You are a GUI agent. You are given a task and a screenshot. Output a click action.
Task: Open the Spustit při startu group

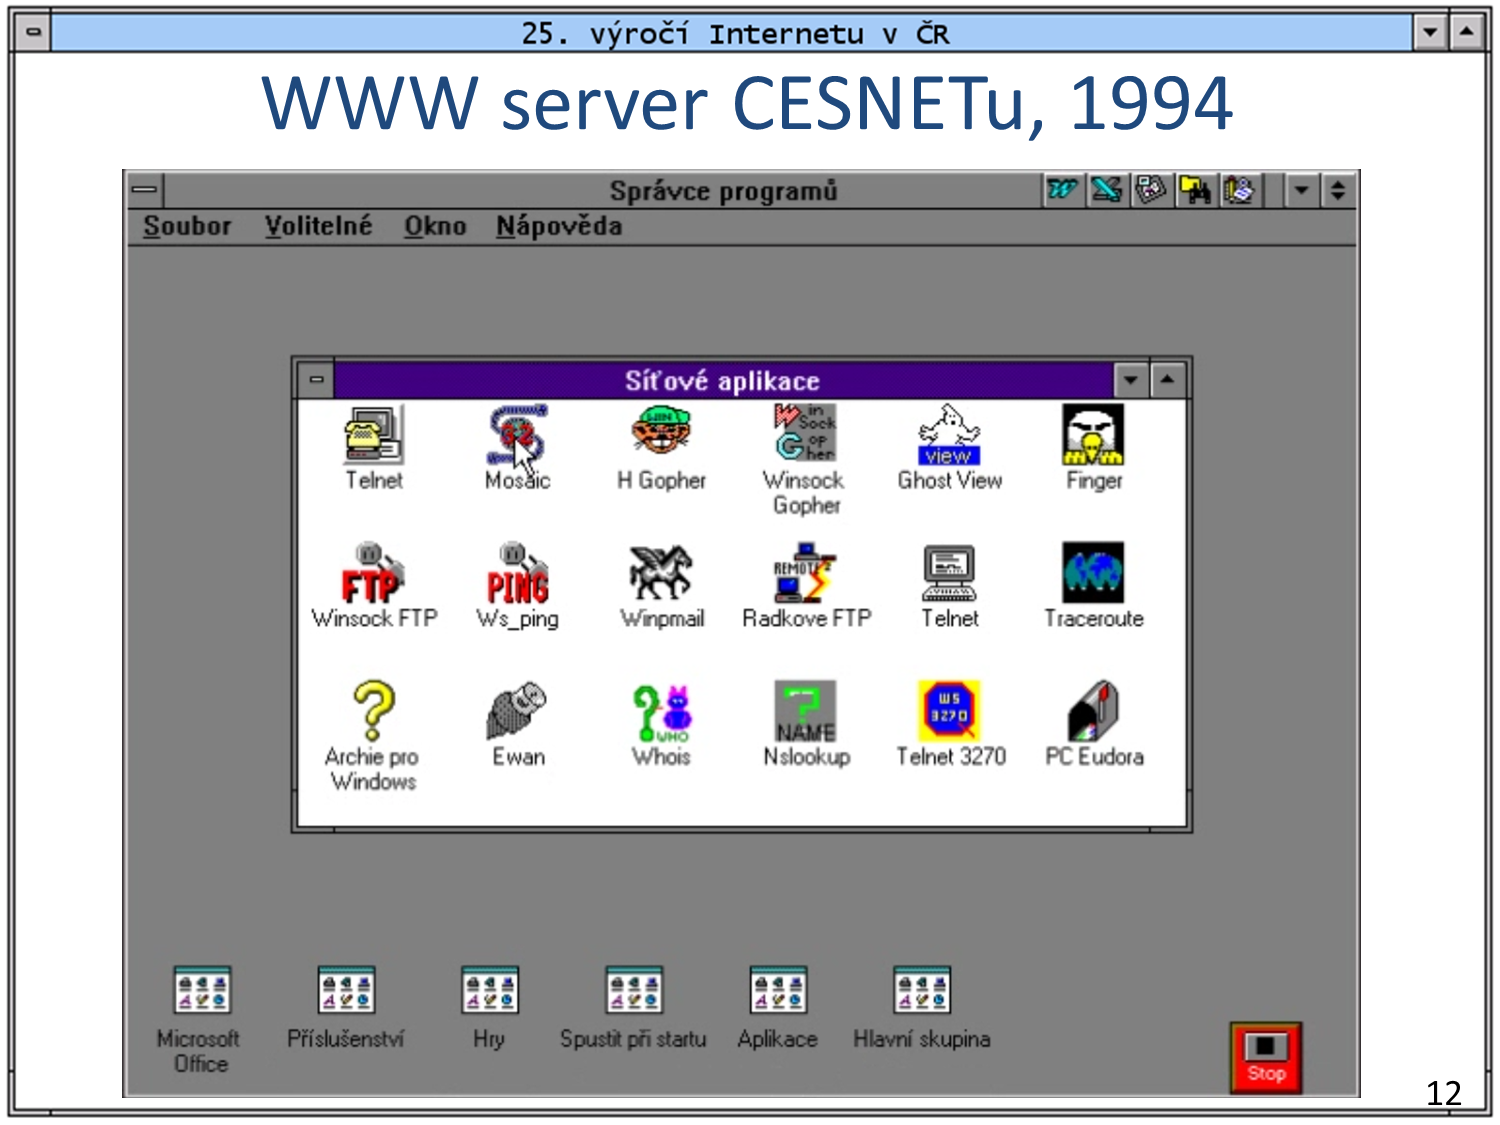click(x=634, y=990)
